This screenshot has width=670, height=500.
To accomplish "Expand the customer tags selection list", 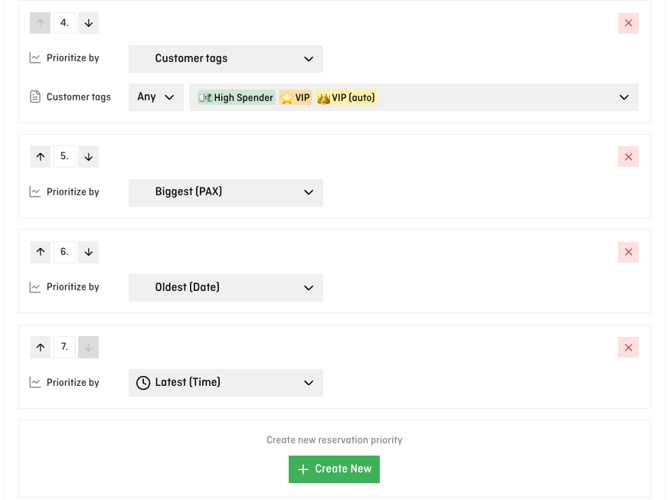I will pos(623,97).
